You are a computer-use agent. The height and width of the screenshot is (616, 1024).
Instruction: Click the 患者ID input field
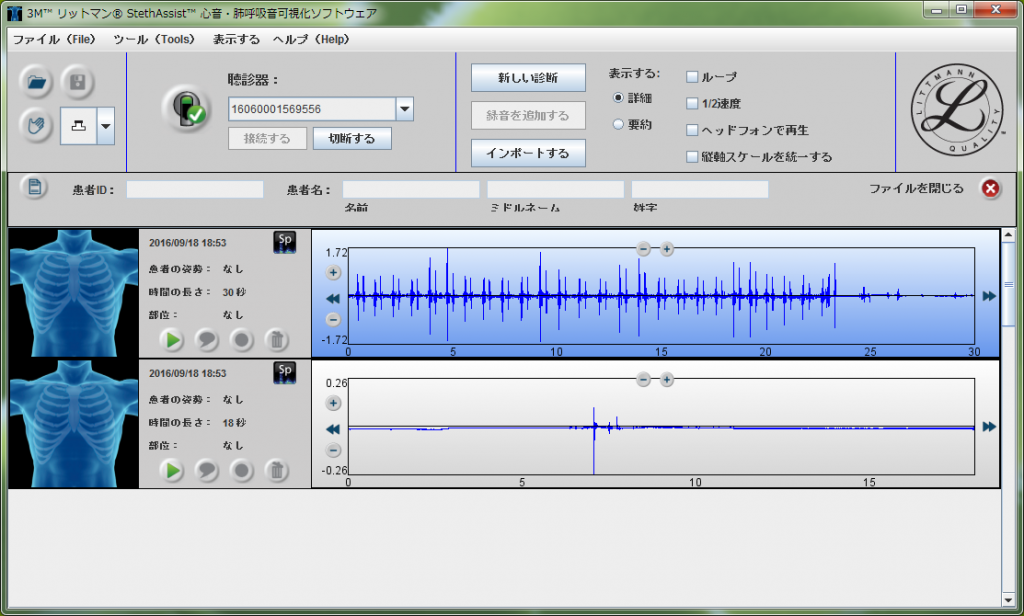tap(195, 189)
